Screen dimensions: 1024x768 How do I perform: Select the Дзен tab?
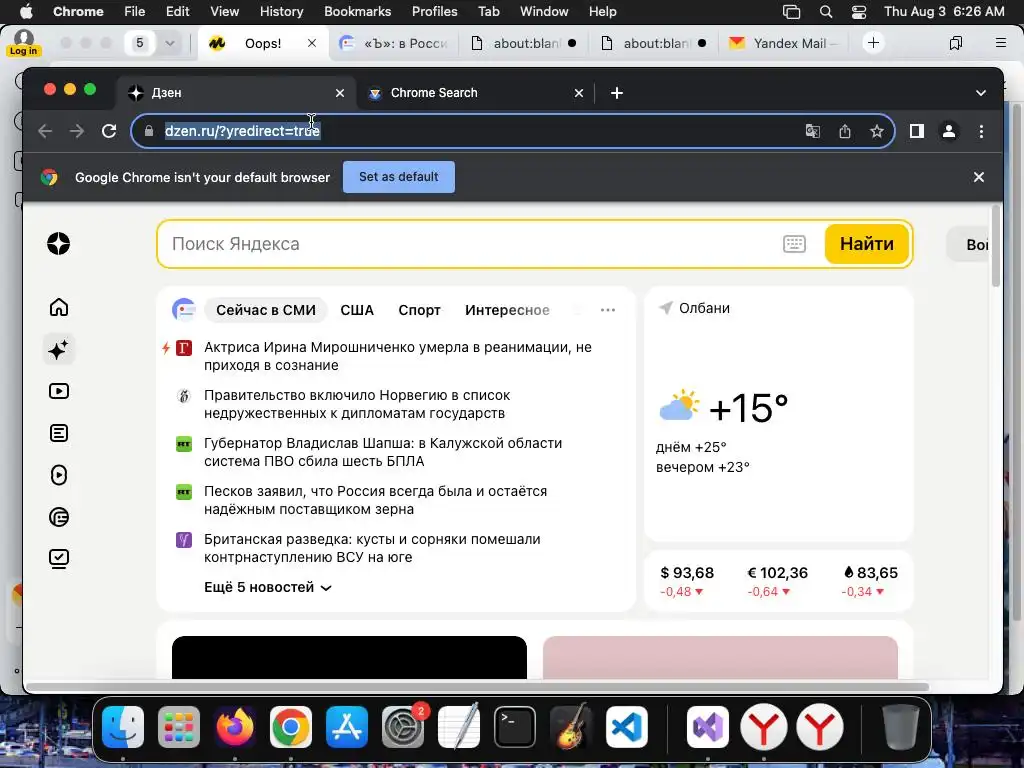pos(236,93)
